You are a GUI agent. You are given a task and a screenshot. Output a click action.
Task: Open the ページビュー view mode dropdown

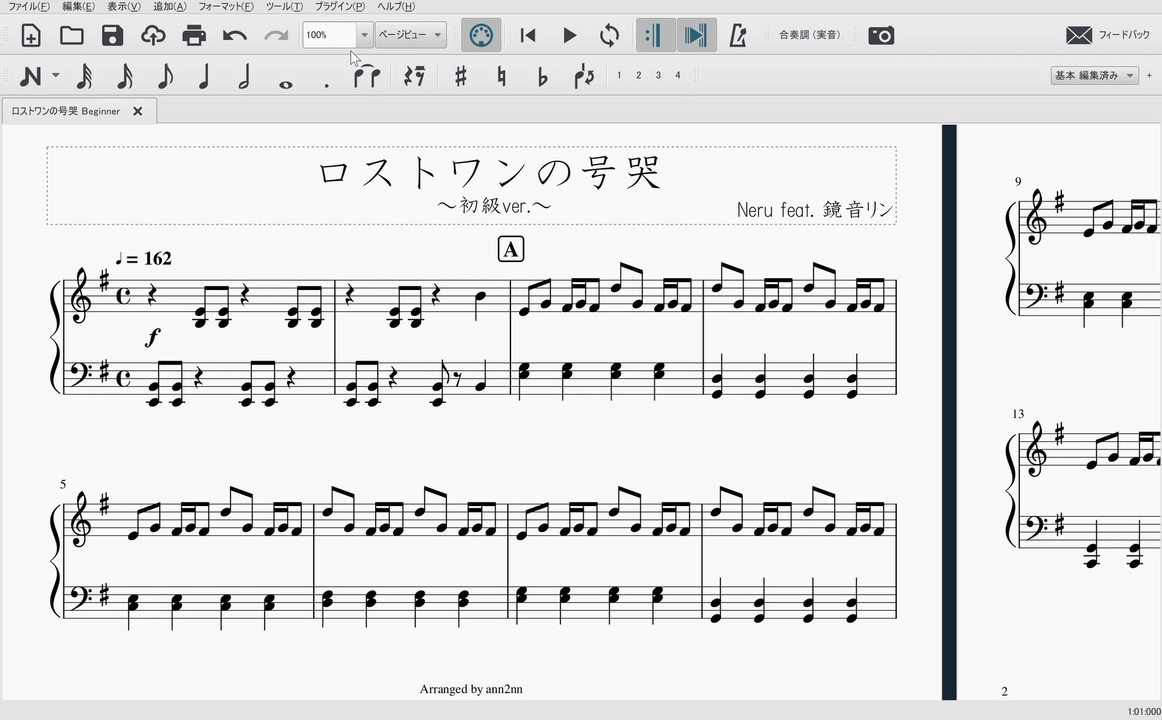tap(411, 35)
